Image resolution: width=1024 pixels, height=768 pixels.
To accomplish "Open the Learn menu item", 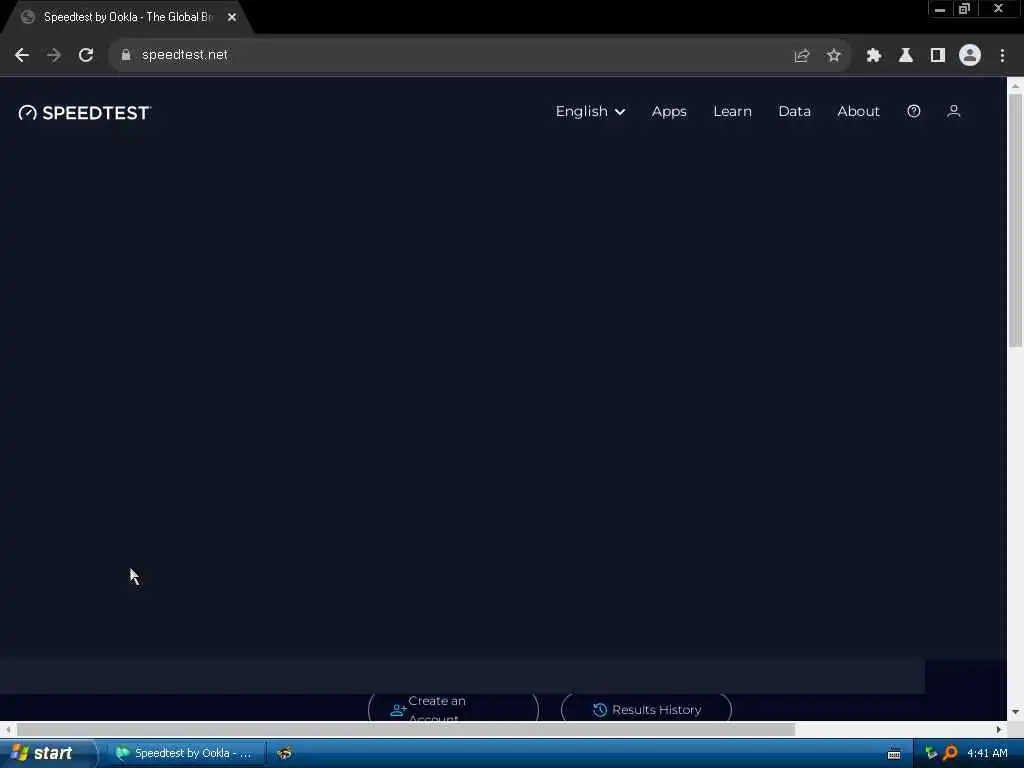I will pos(732,112).
